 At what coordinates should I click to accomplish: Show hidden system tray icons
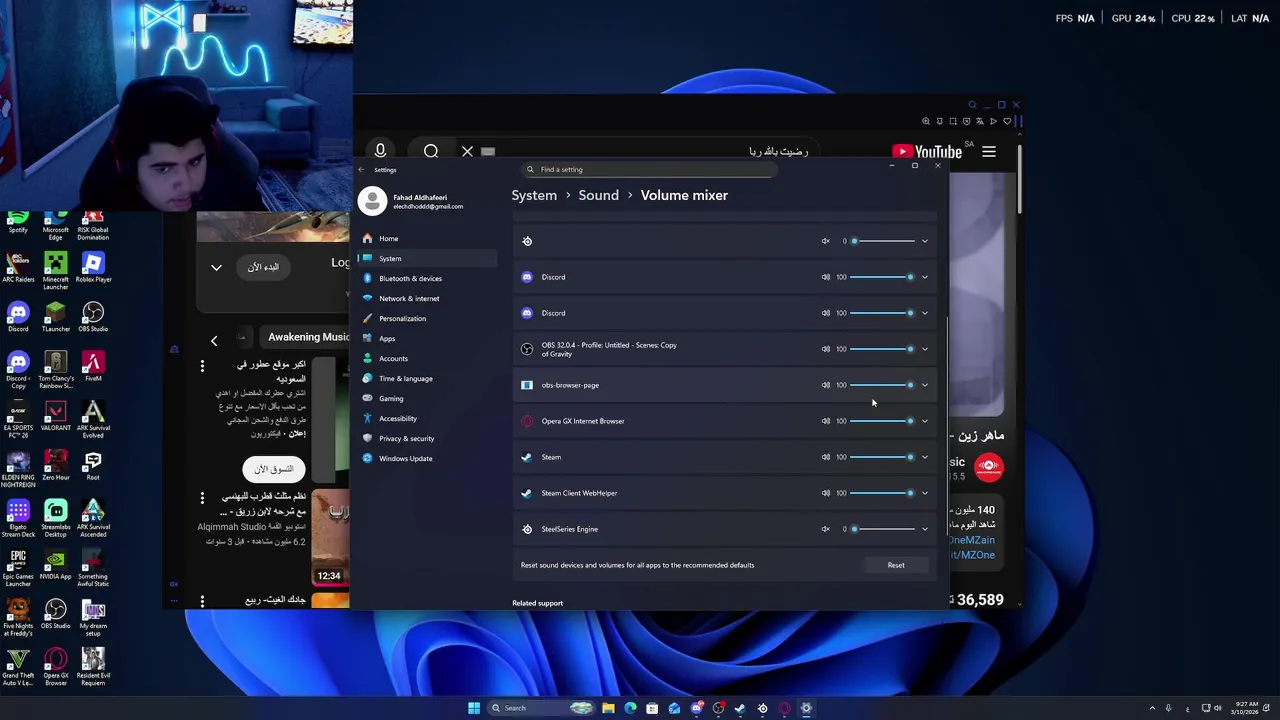pyautogui.click(x=1151, y=708)
